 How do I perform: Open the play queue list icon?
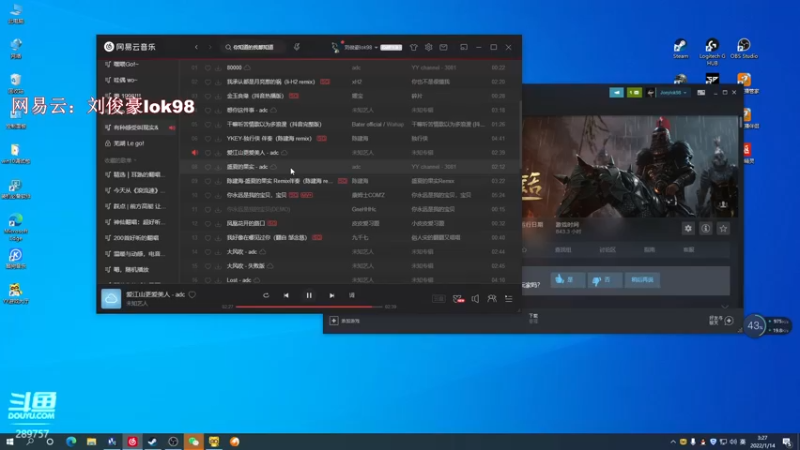pos(509,299)
